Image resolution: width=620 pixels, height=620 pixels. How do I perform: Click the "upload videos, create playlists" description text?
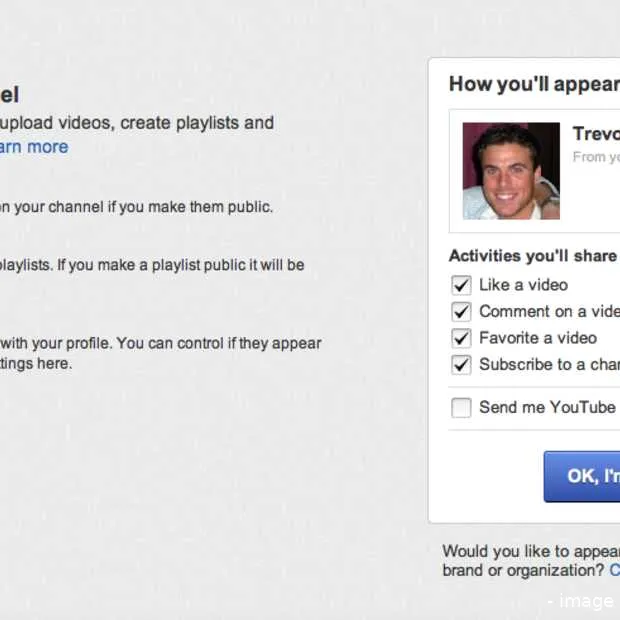(137, 123)
